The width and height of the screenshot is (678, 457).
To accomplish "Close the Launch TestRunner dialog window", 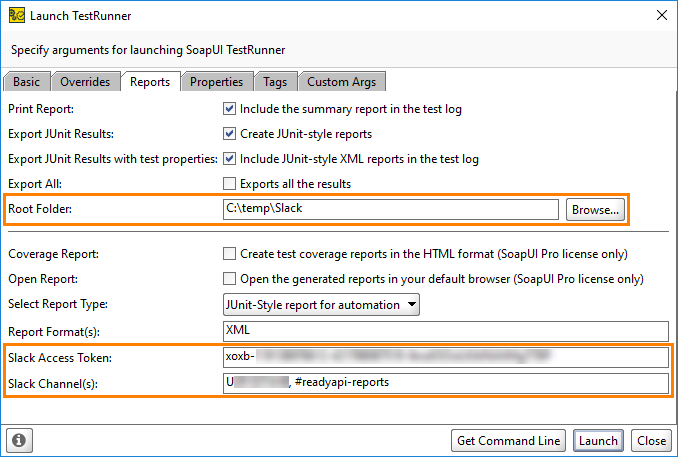I will 662,15.
